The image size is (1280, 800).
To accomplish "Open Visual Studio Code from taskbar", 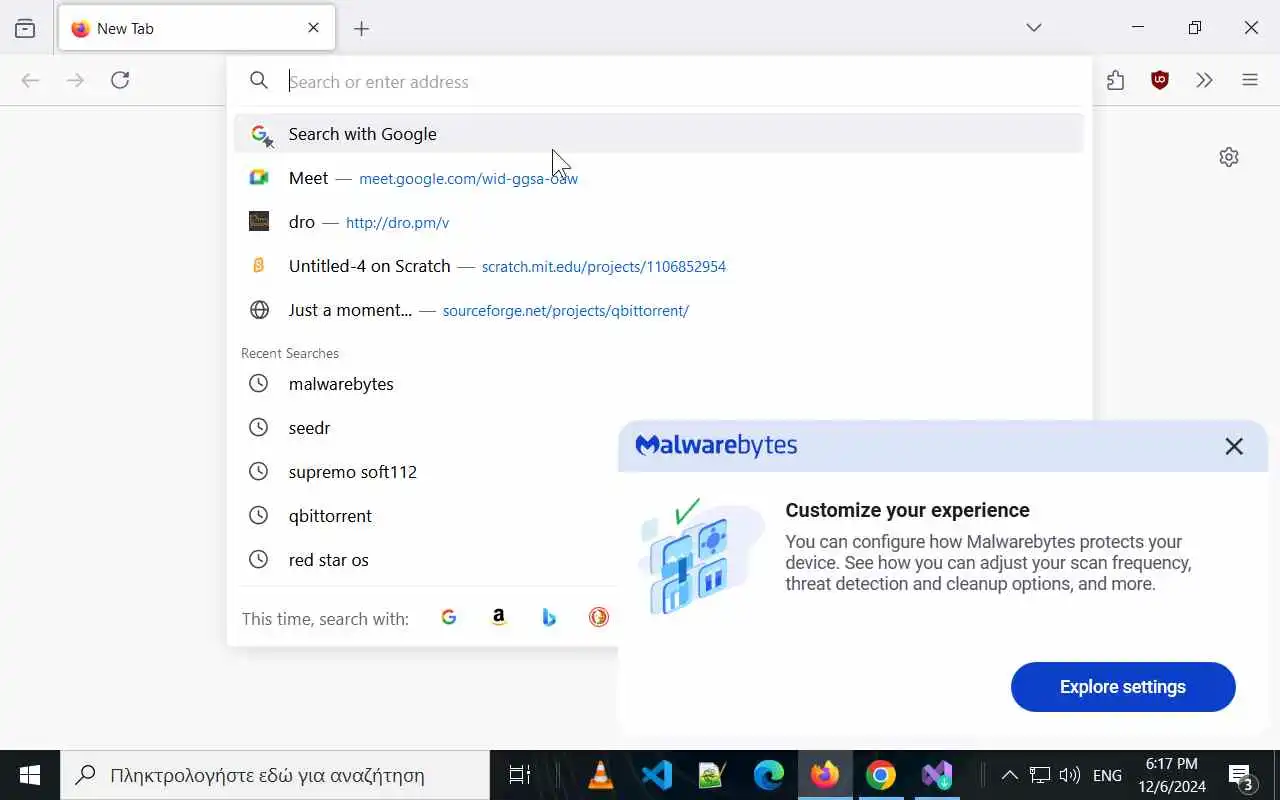I will point(657,775).
